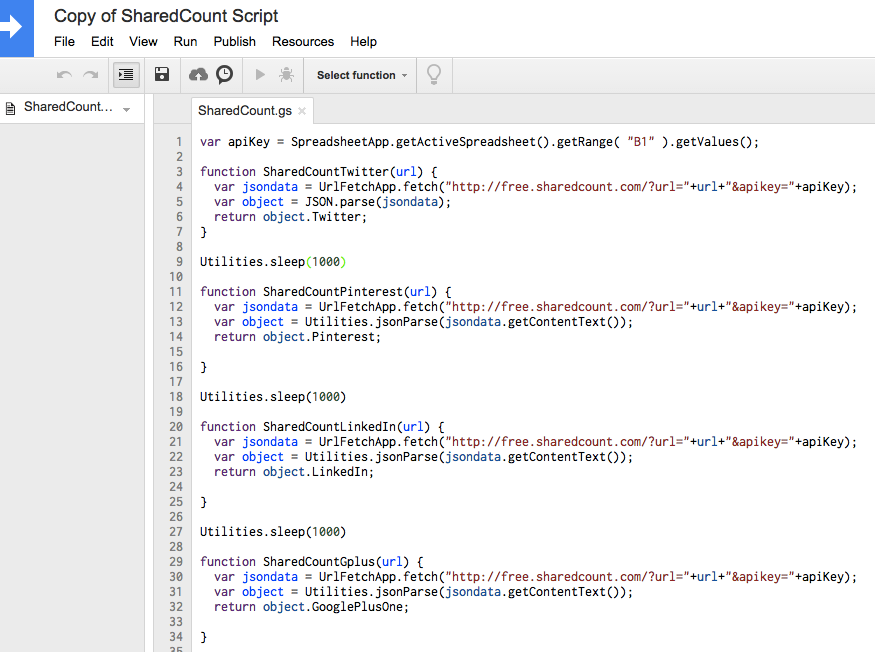
Task: Open the SharedCount file options chevron in sidebar
Action: 124,107
